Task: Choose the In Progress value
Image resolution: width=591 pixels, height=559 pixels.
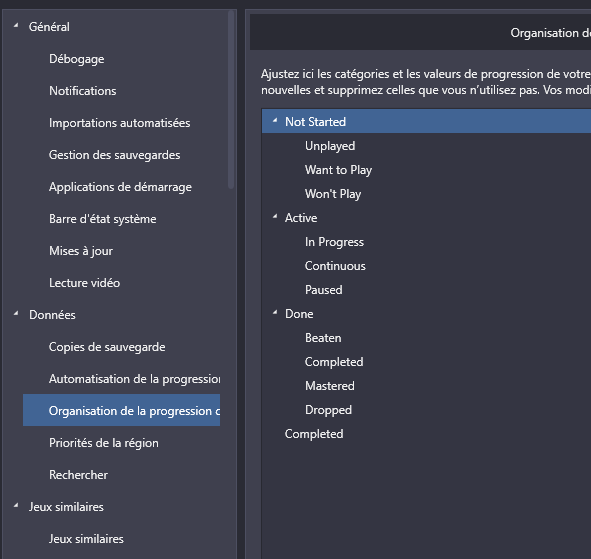Action: click(334, 242)
